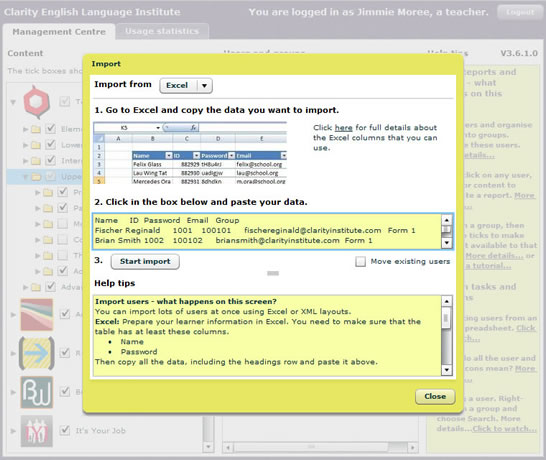
Task: Click inside the paste data text box
Action: (x=267, y=231)
